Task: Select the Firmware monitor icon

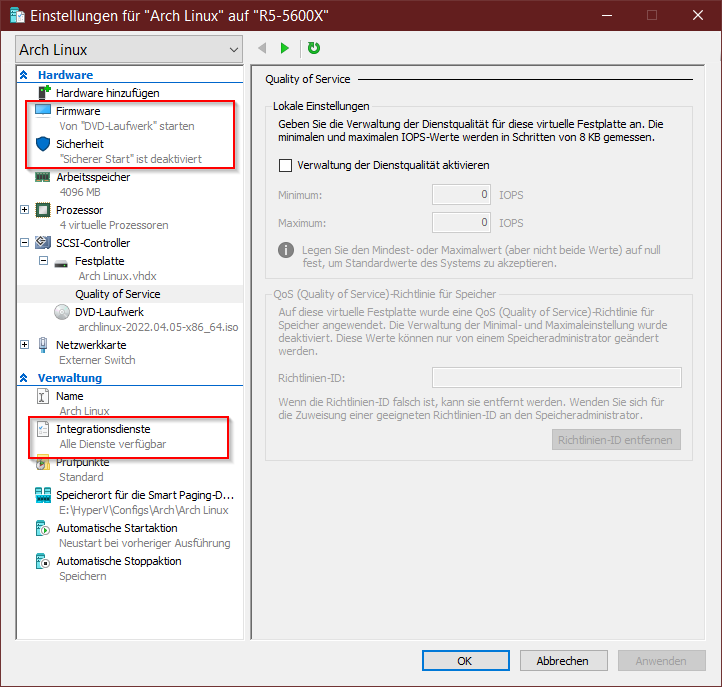Action: tap(43, 111)
